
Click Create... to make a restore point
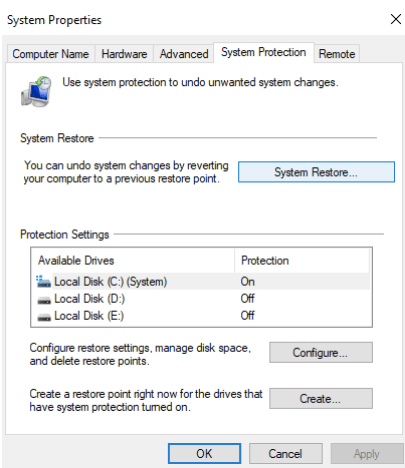321,398
